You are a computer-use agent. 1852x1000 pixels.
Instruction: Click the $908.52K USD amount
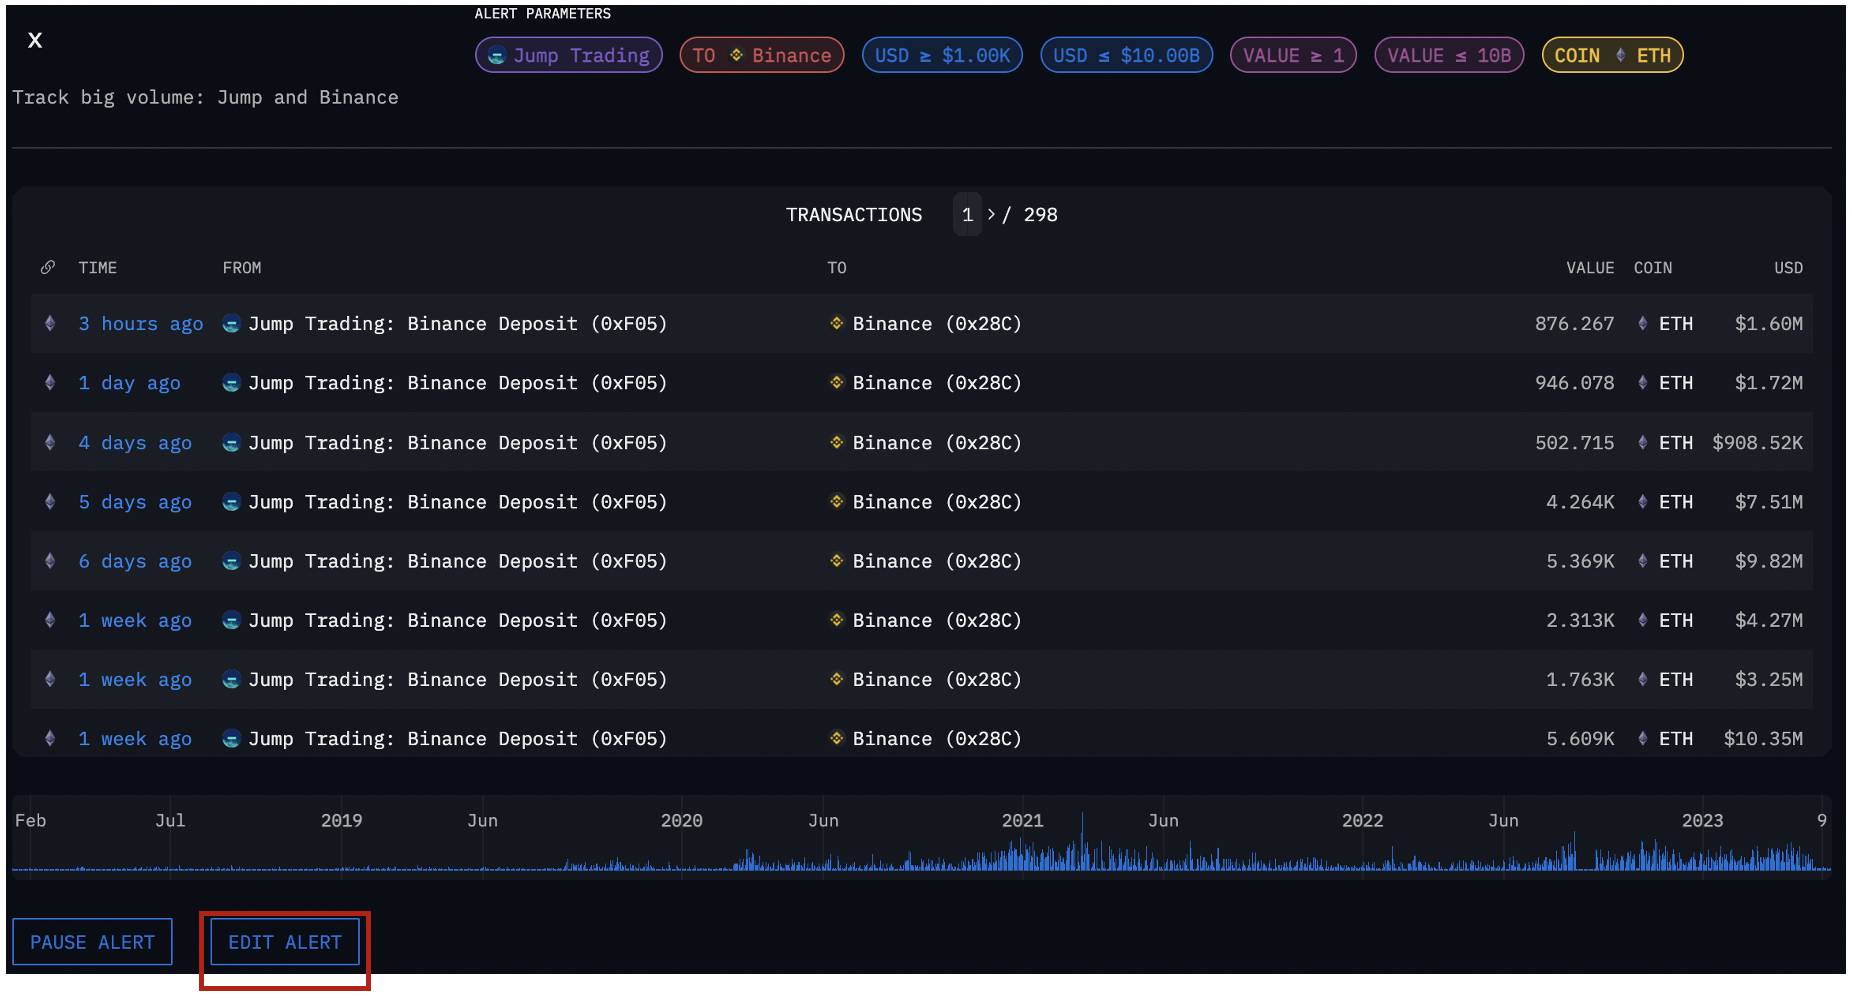point(1757,443)
